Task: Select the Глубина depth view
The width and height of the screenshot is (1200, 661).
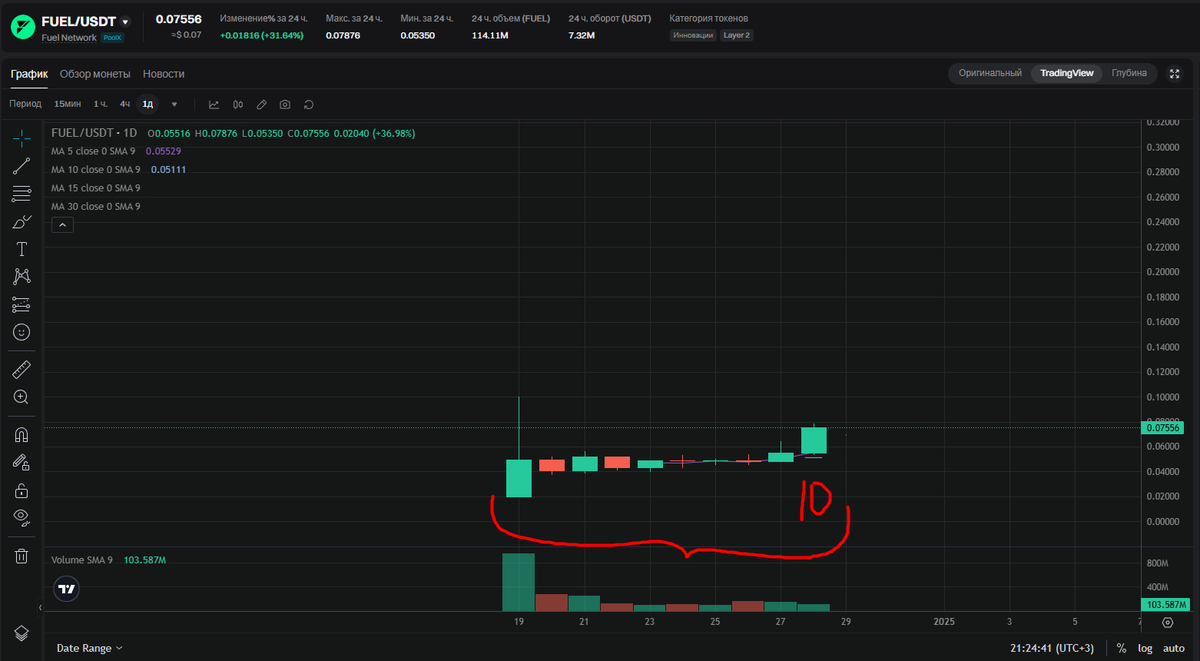Action: (x=1129, y=73)
